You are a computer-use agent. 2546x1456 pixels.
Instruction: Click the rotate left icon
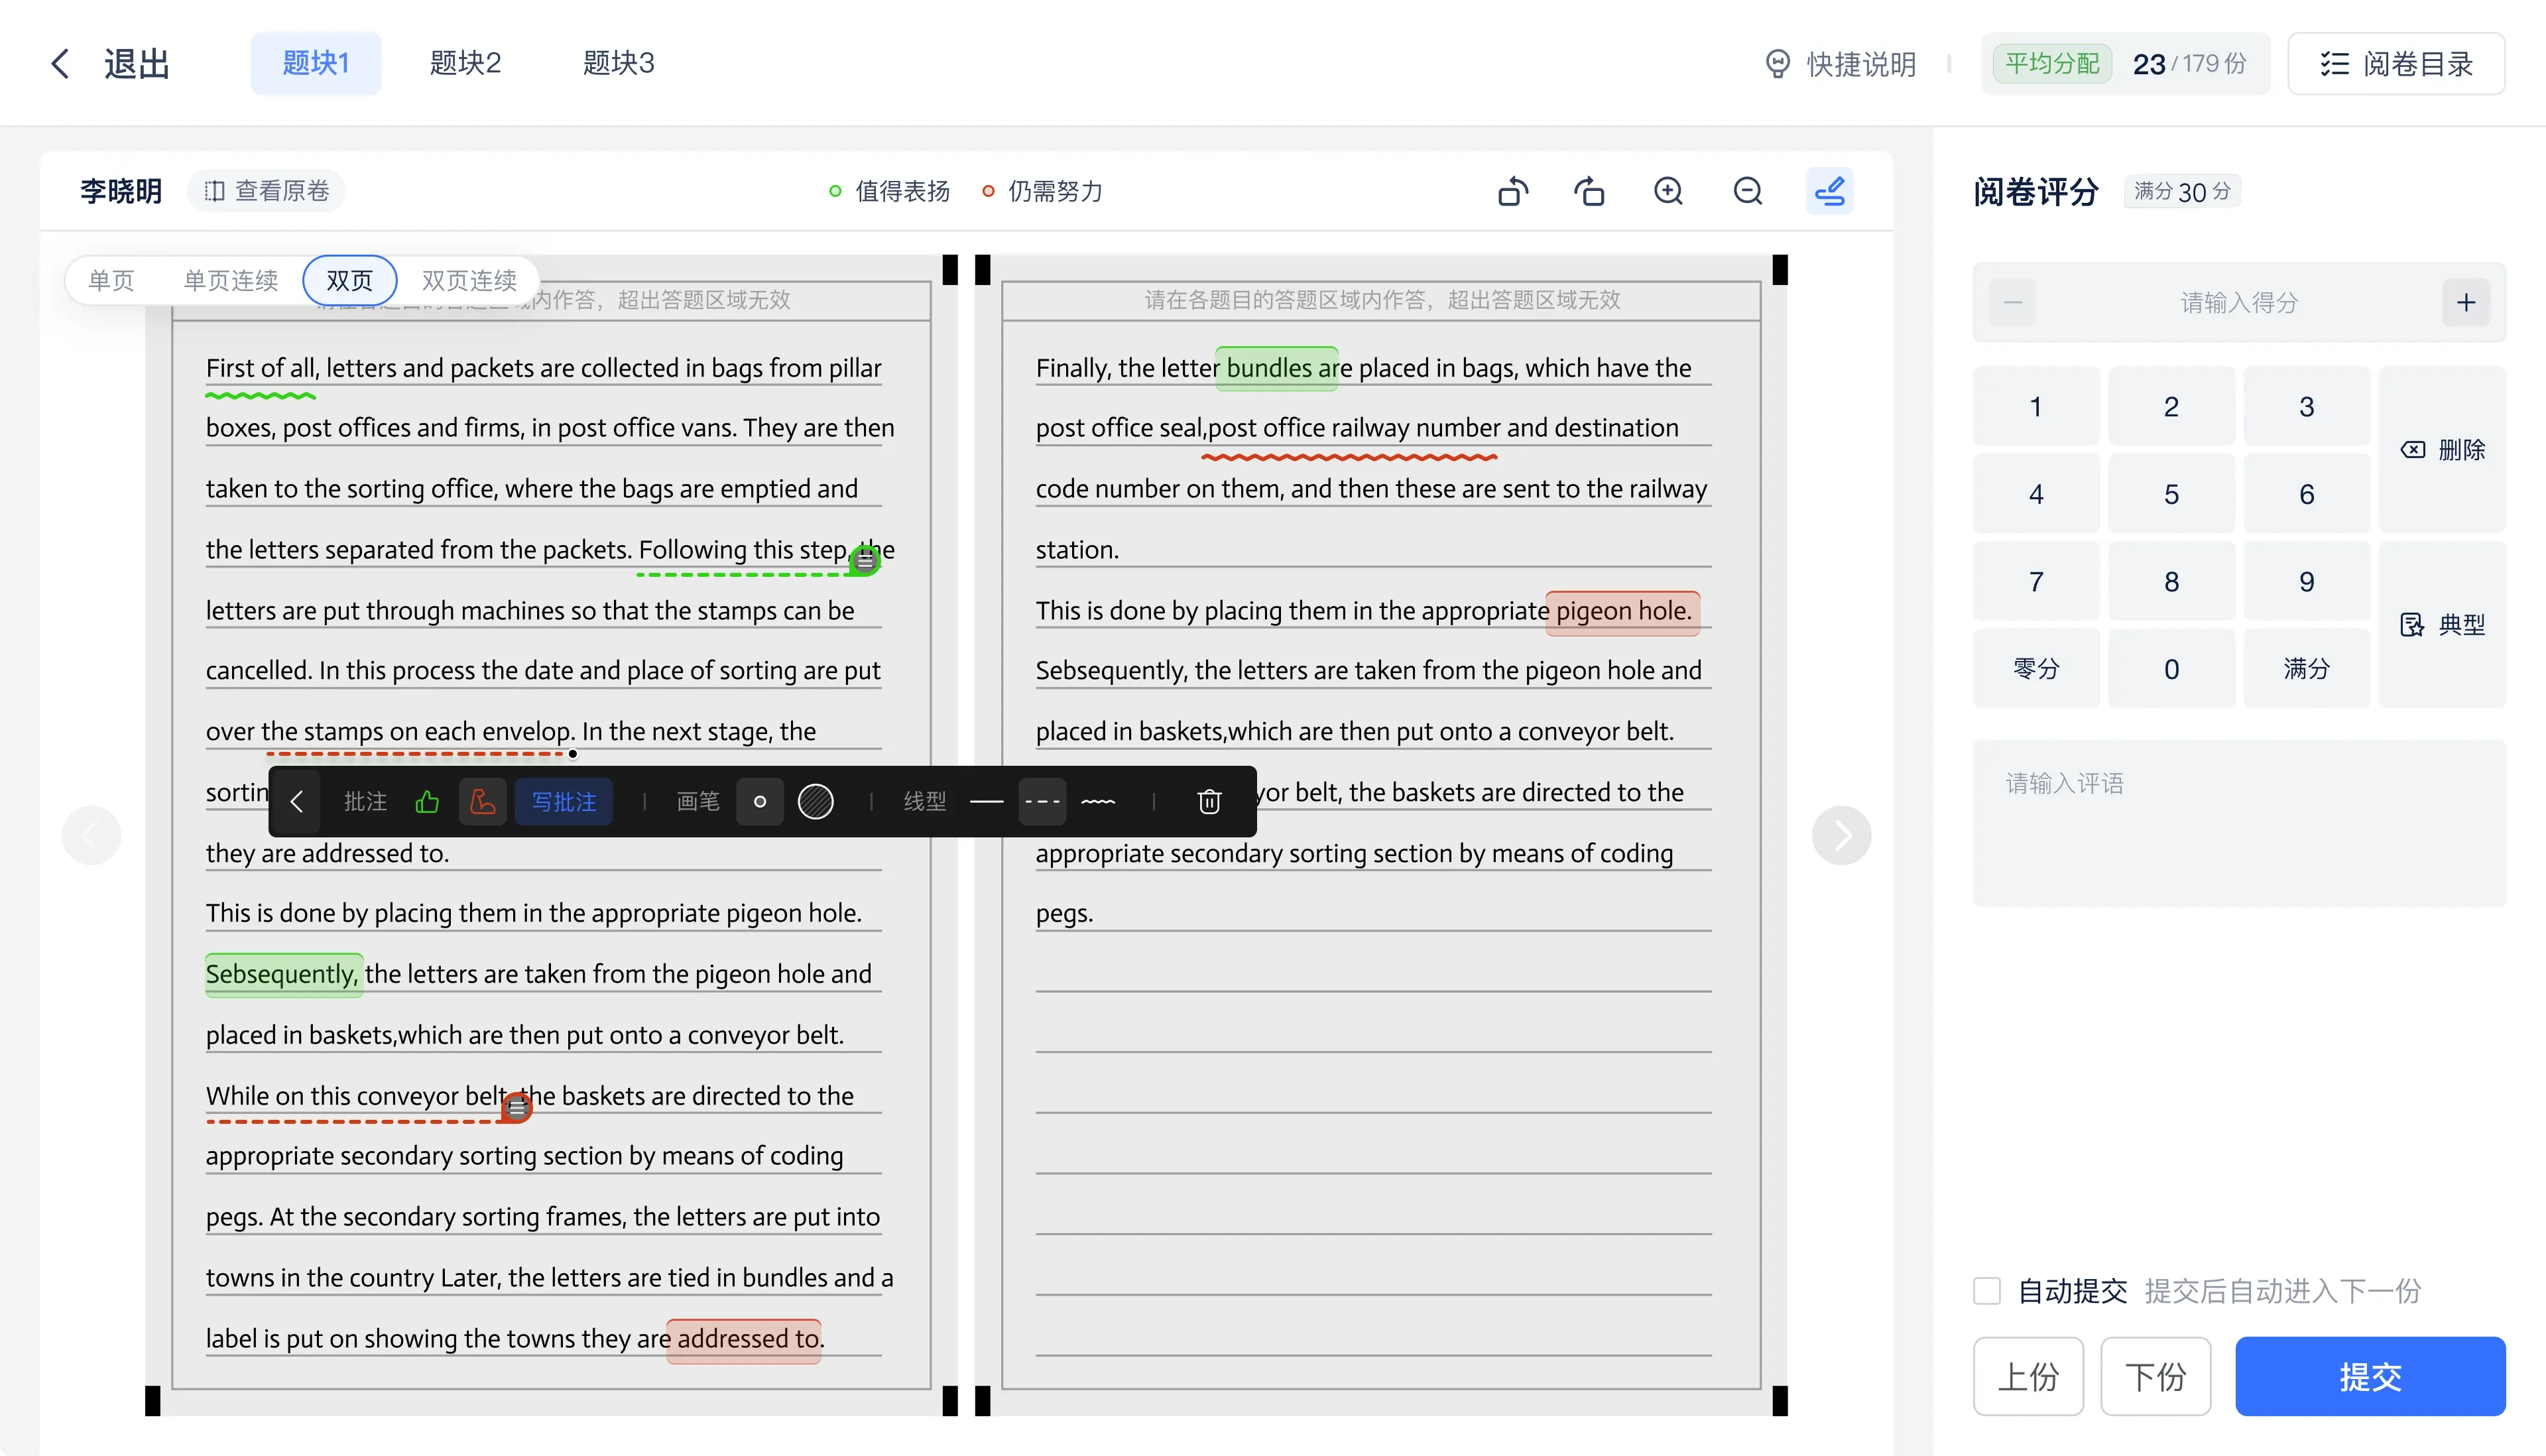point(1513,191)
